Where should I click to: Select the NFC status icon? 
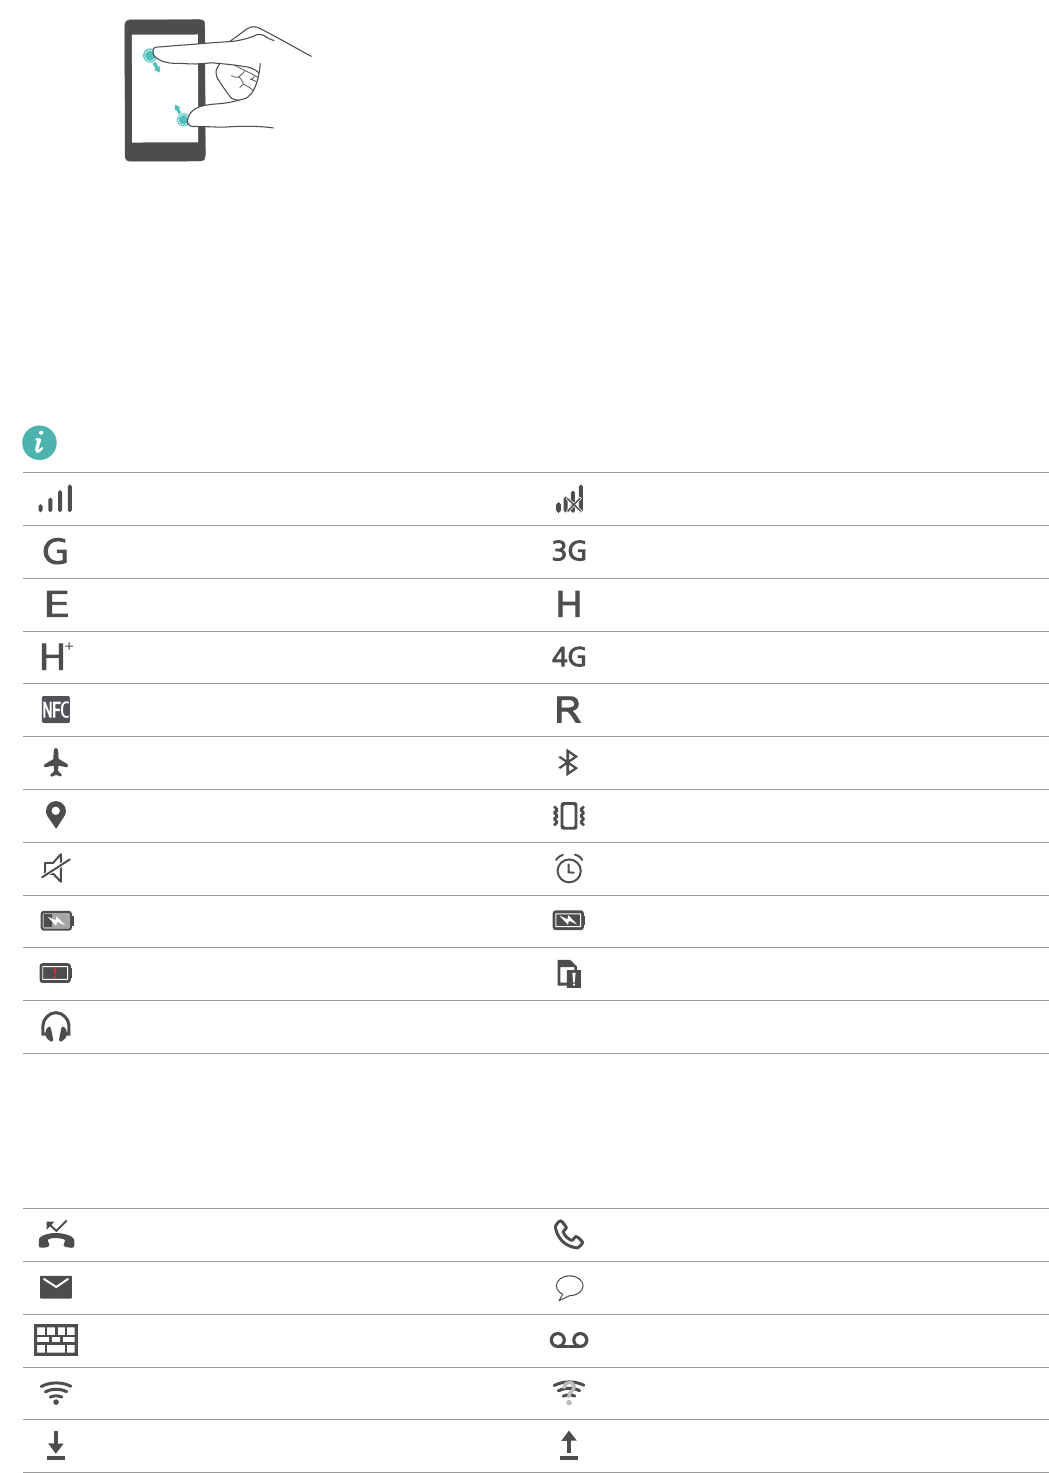[56, 710]
